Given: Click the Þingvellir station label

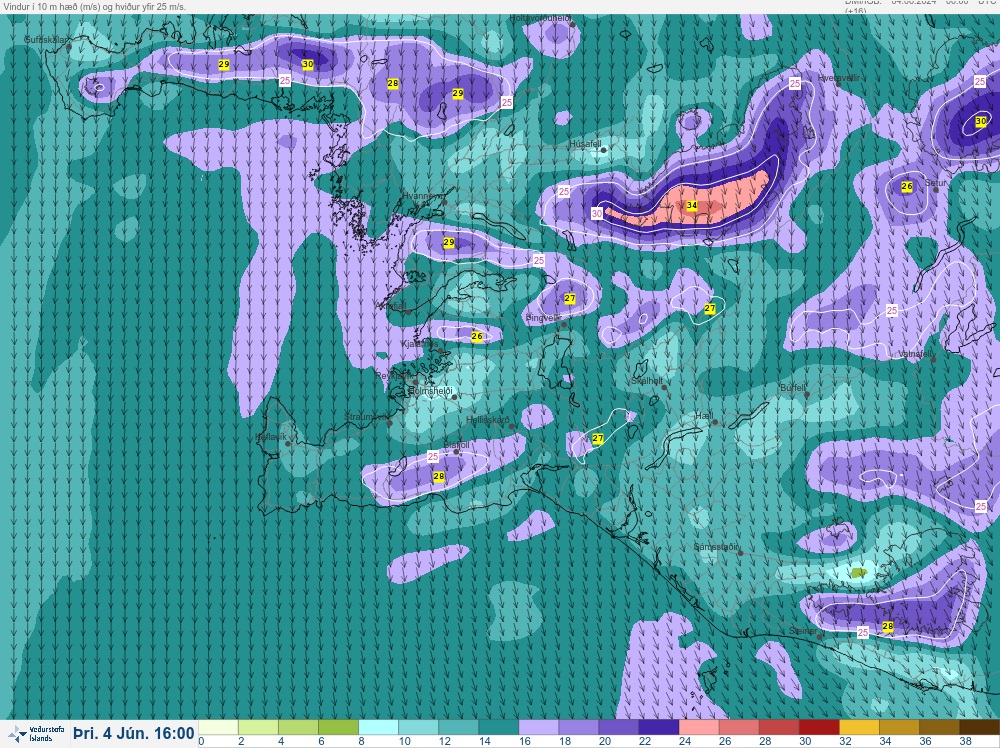Looking at the screenshot, I should coord(543,318).
